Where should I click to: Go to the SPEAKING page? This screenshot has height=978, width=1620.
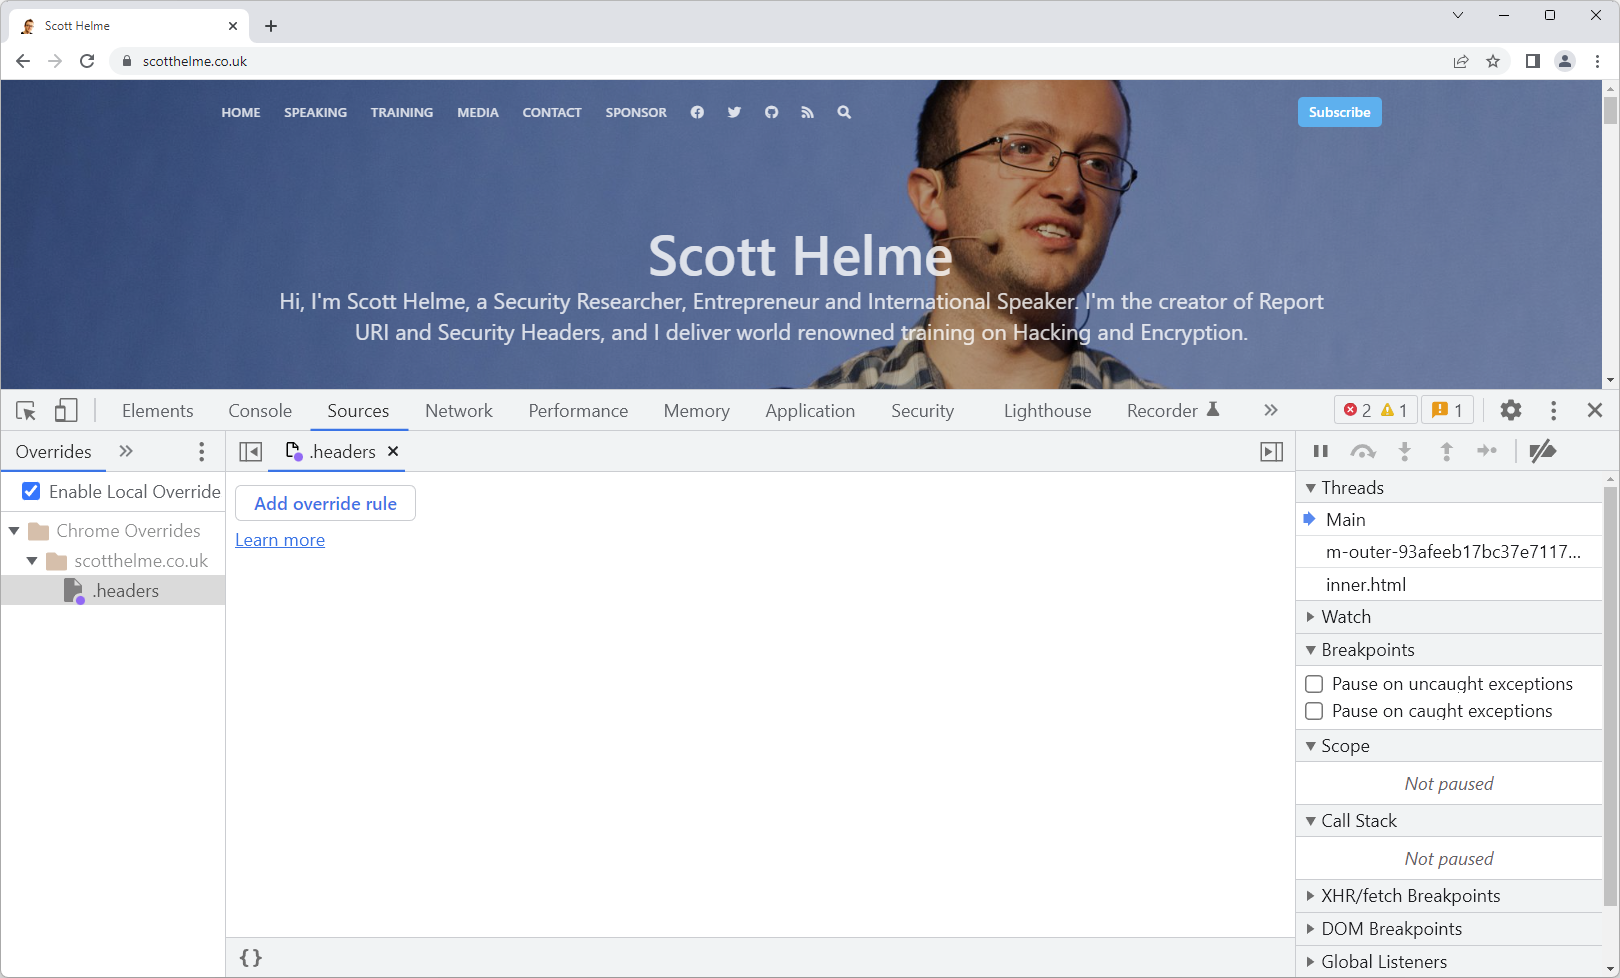click(x=315, y=112)
